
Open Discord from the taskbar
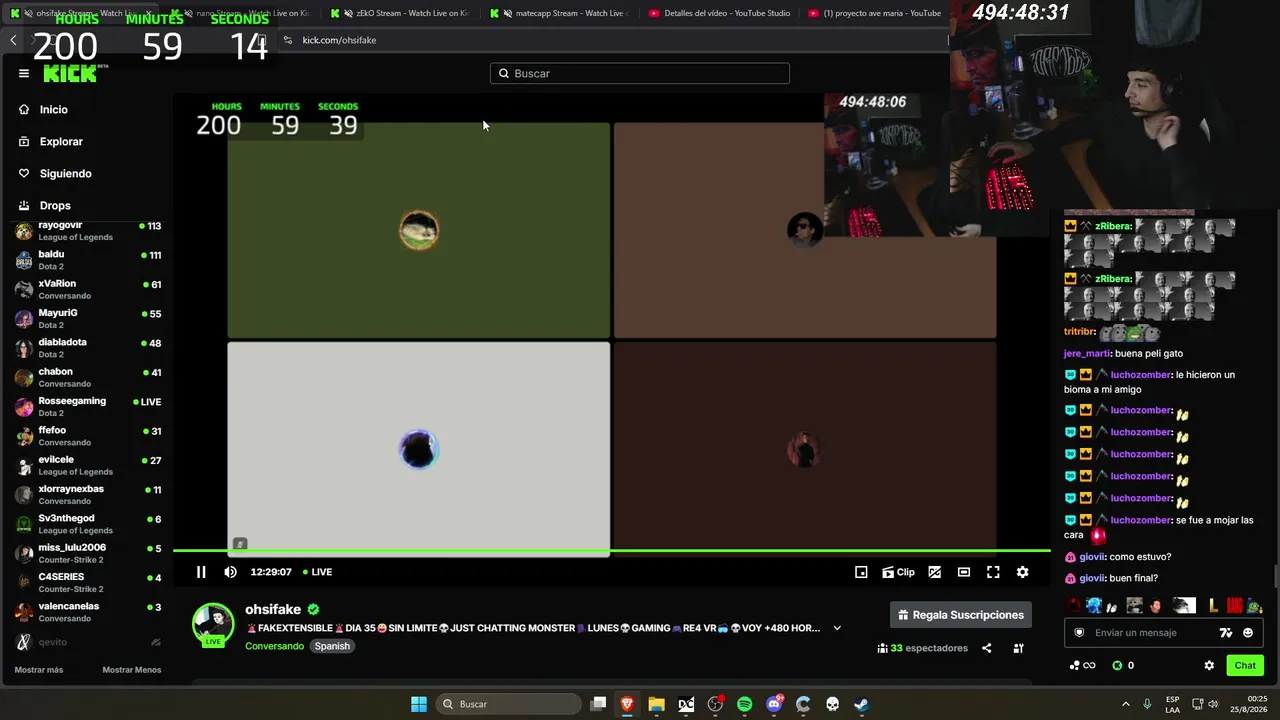click(774, 704)
